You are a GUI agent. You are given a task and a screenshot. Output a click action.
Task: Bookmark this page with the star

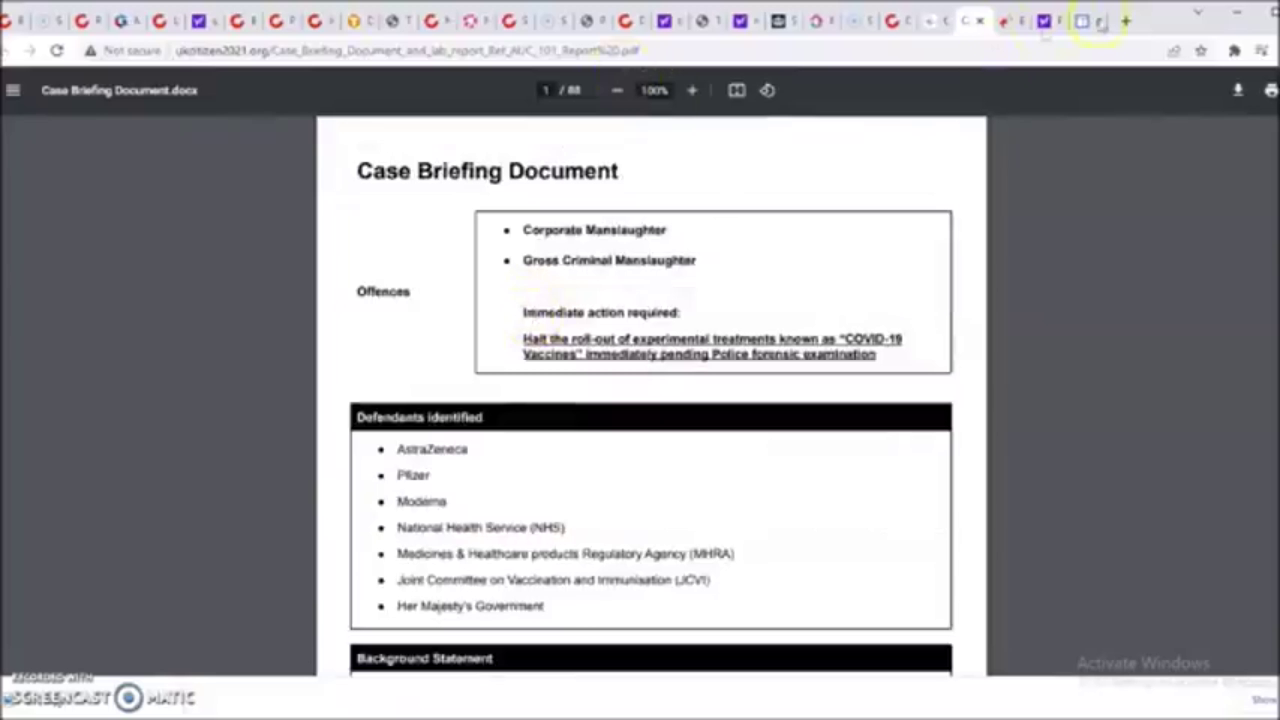tap(1201, 51)
